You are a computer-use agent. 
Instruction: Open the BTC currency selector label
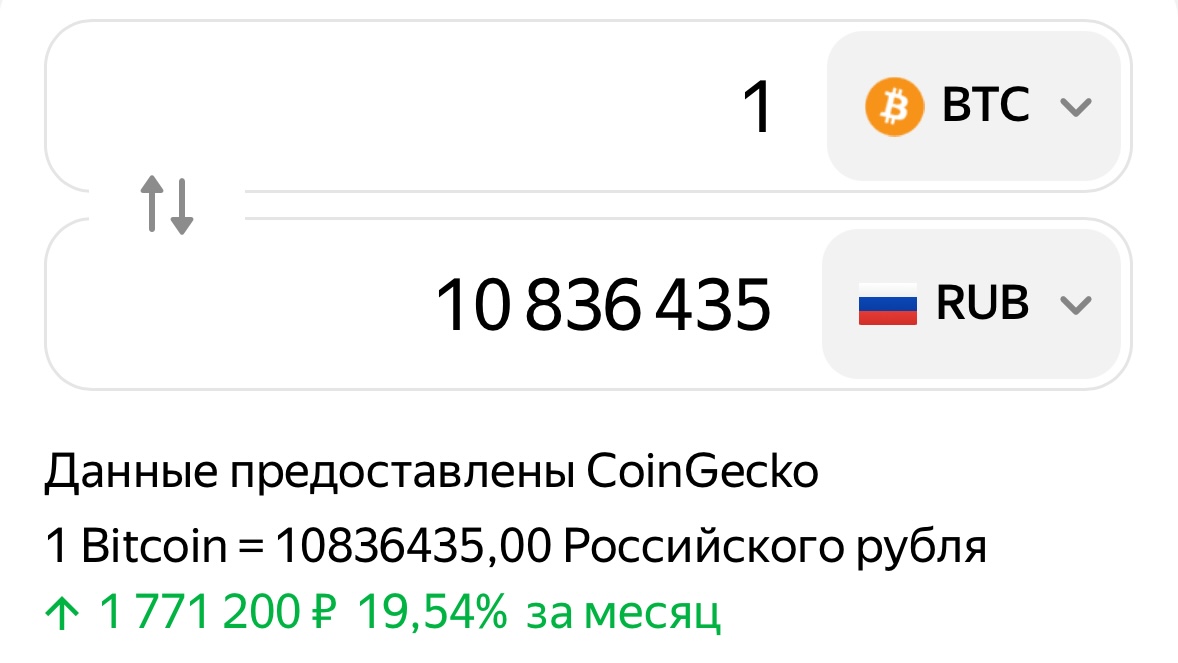point(986,106)
